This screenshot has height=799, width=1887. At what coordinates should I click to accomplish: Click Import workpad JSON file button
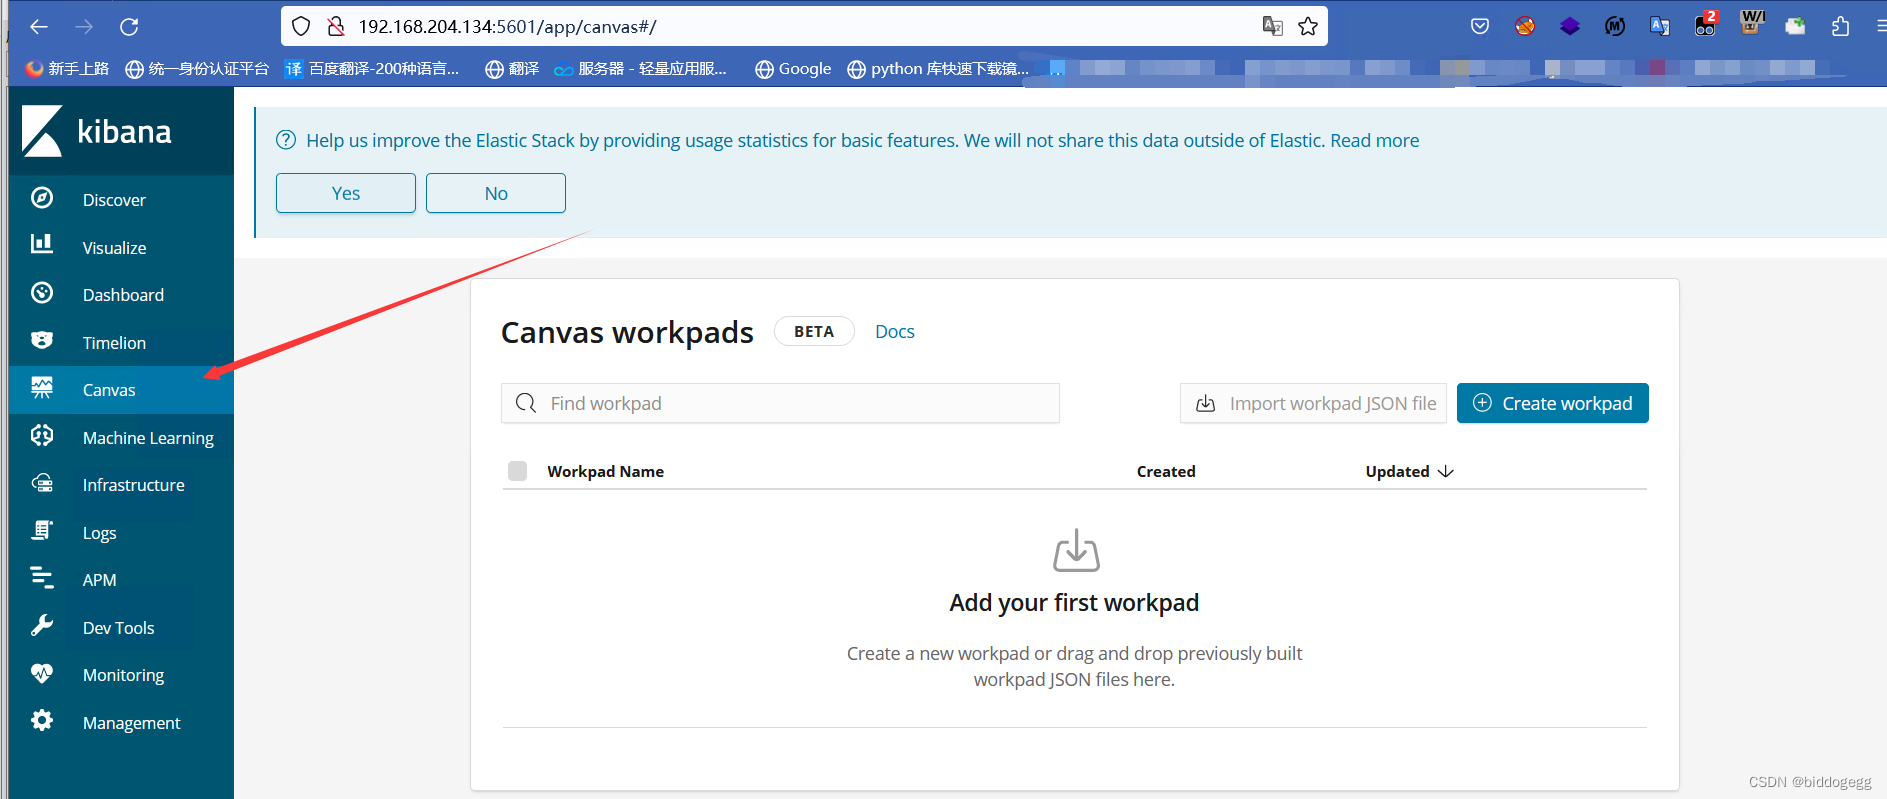click(x=1313, y=403)
